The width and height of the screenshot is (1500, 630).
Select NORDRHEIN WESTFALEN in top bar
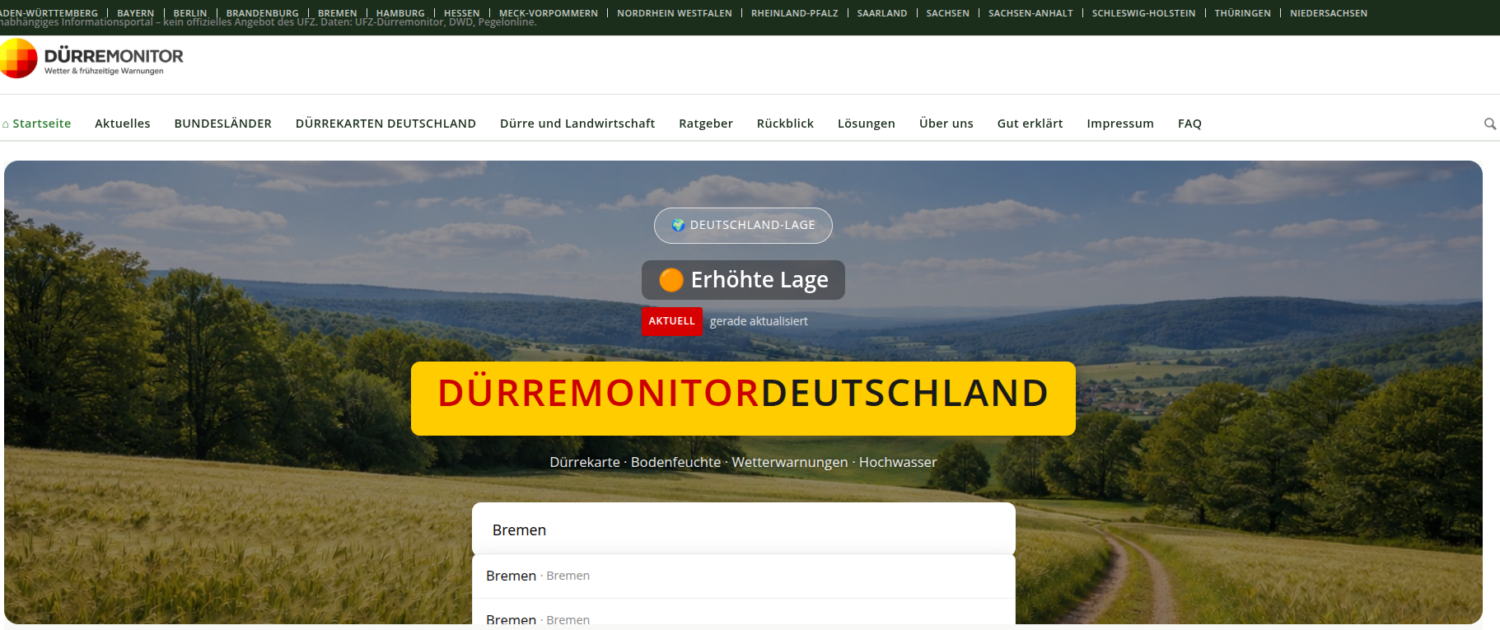[x=674, y=13]
